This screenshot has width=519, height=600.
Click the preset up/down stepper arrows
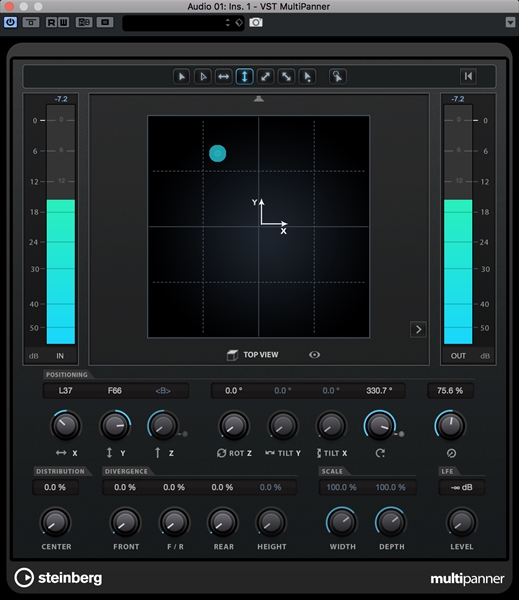click(x=228, y=23)
